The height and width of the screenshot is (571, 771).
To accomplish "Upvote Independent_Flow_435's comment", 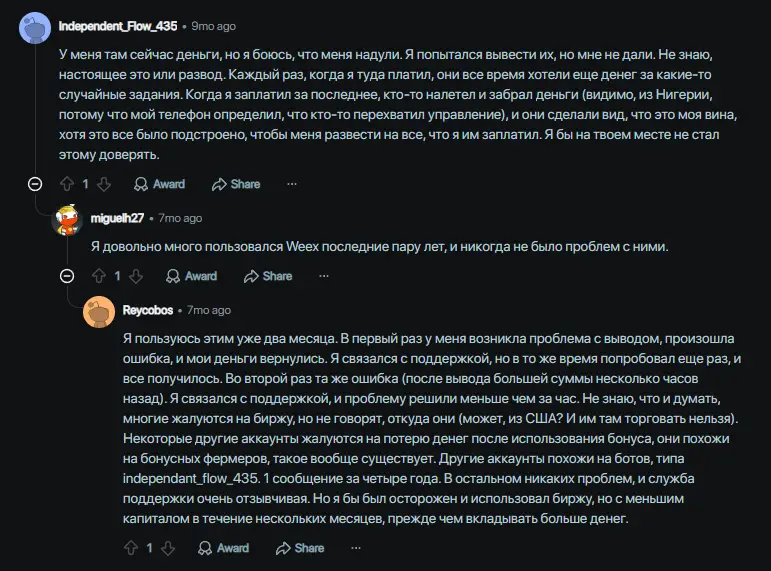I will pos(67,184).
